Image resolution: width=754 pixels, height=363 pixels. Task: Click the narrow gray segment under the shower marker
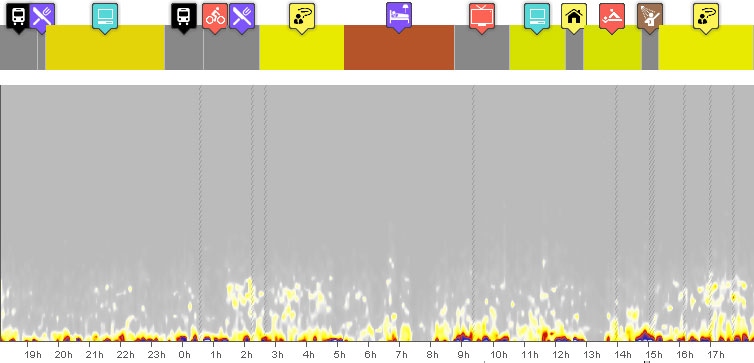pos(650,48)
